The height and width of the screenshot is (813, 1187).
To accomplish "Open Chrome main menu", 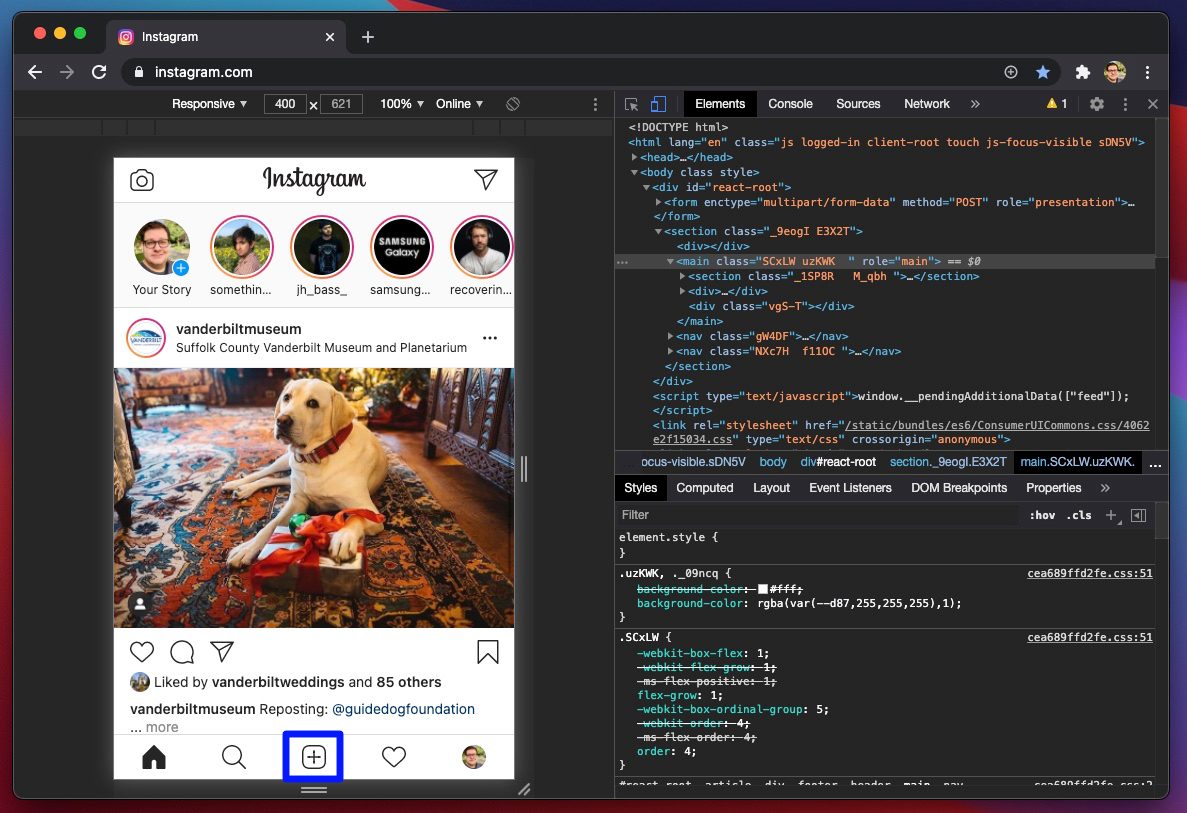I will click(x=1148, y=72).
